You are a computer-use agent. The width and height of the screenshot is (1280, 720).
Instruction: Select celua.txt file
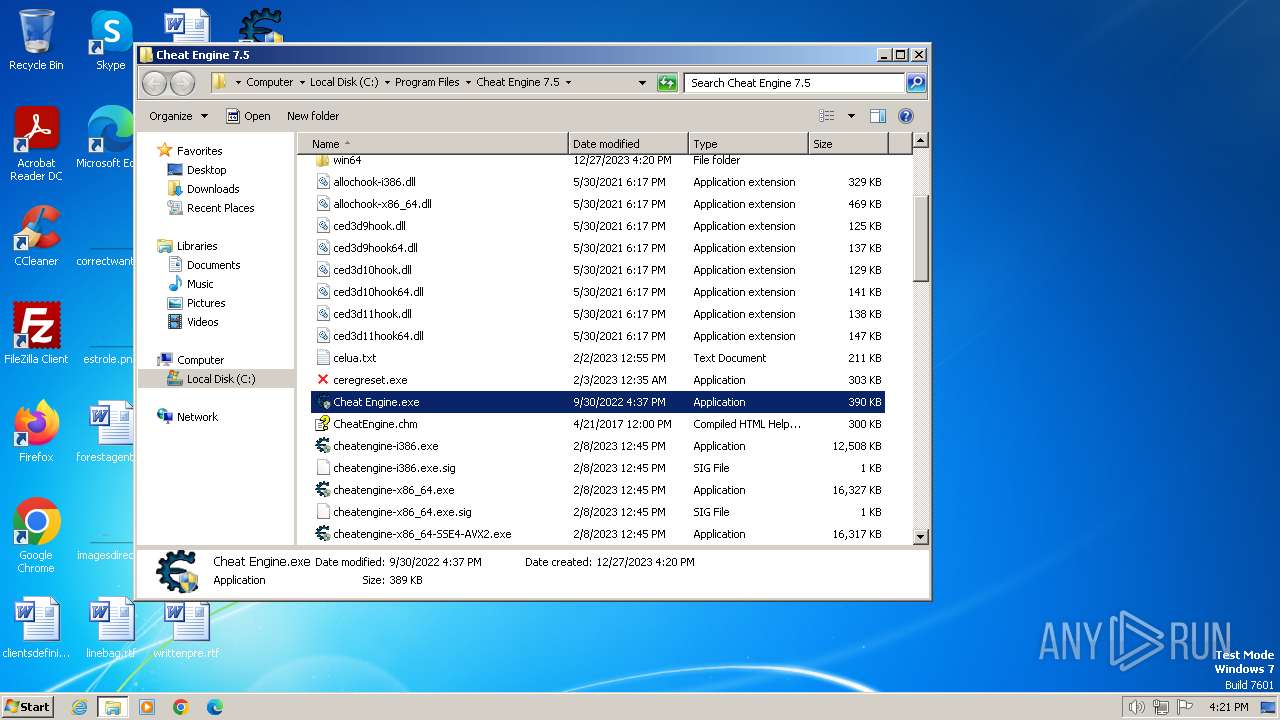[x=355, y=358]
